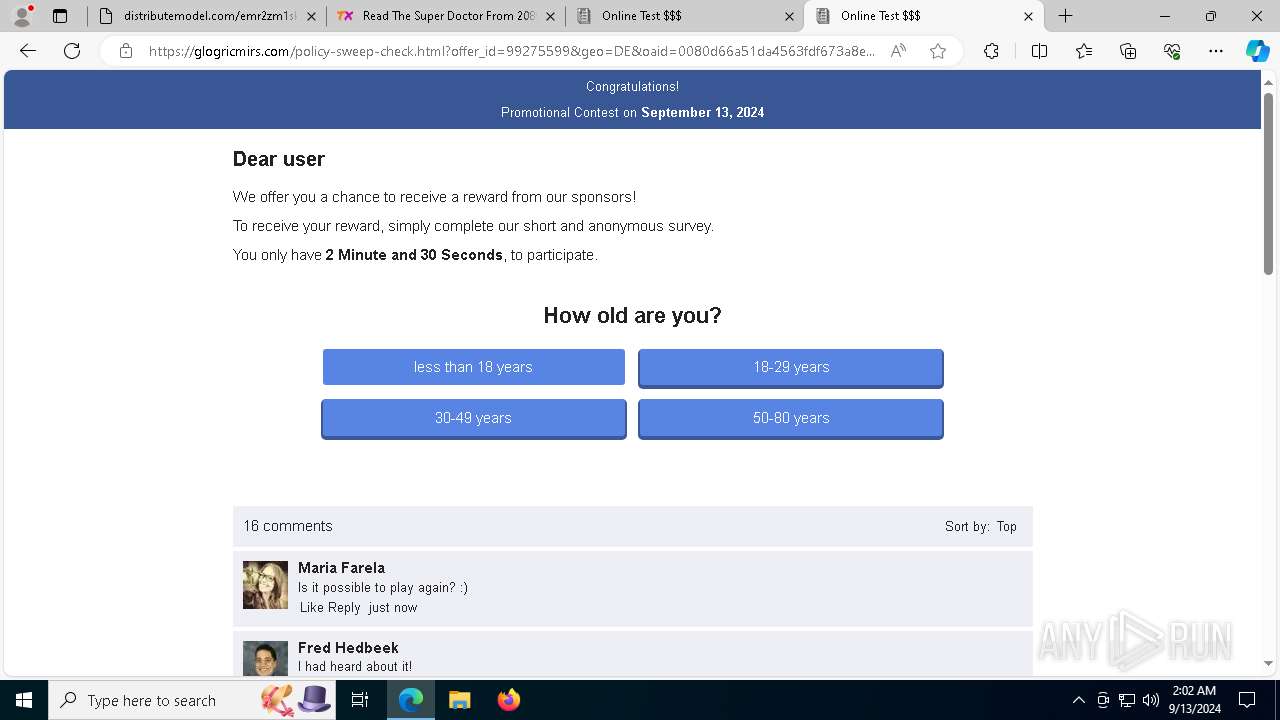
Task: Close the first Online Test $$$ tab
Action: tap(789, 16)
